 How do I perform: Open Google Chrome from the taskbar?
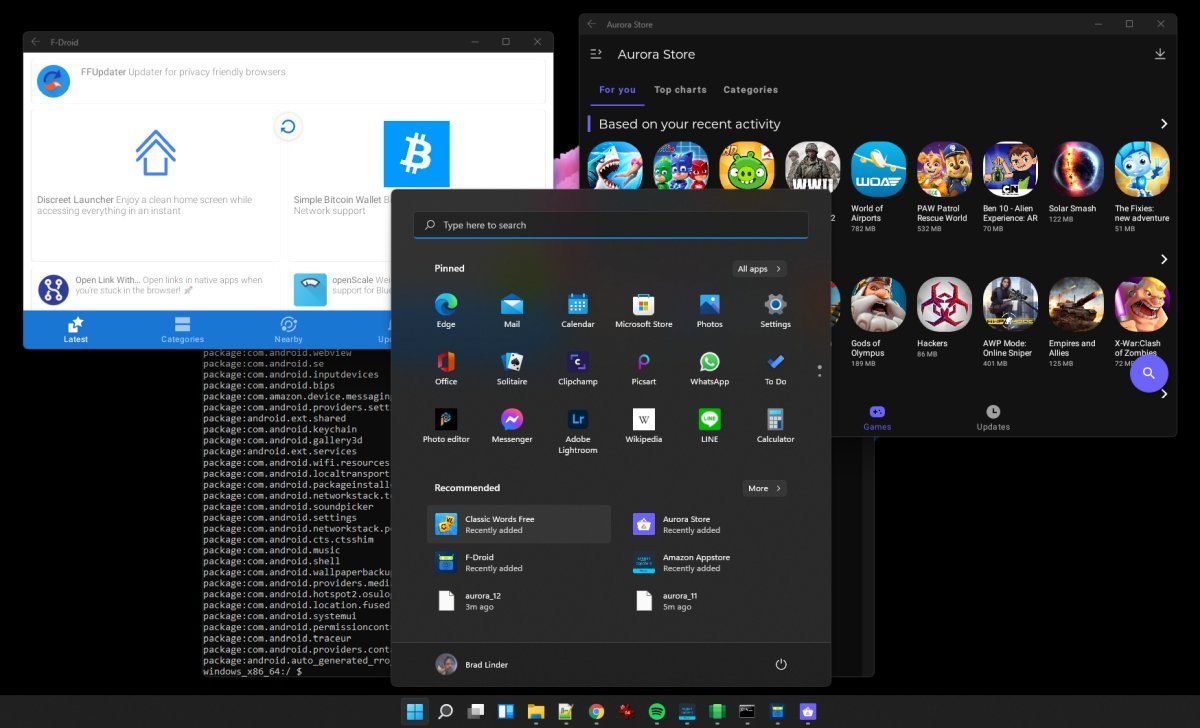click(x=596, y=711)
